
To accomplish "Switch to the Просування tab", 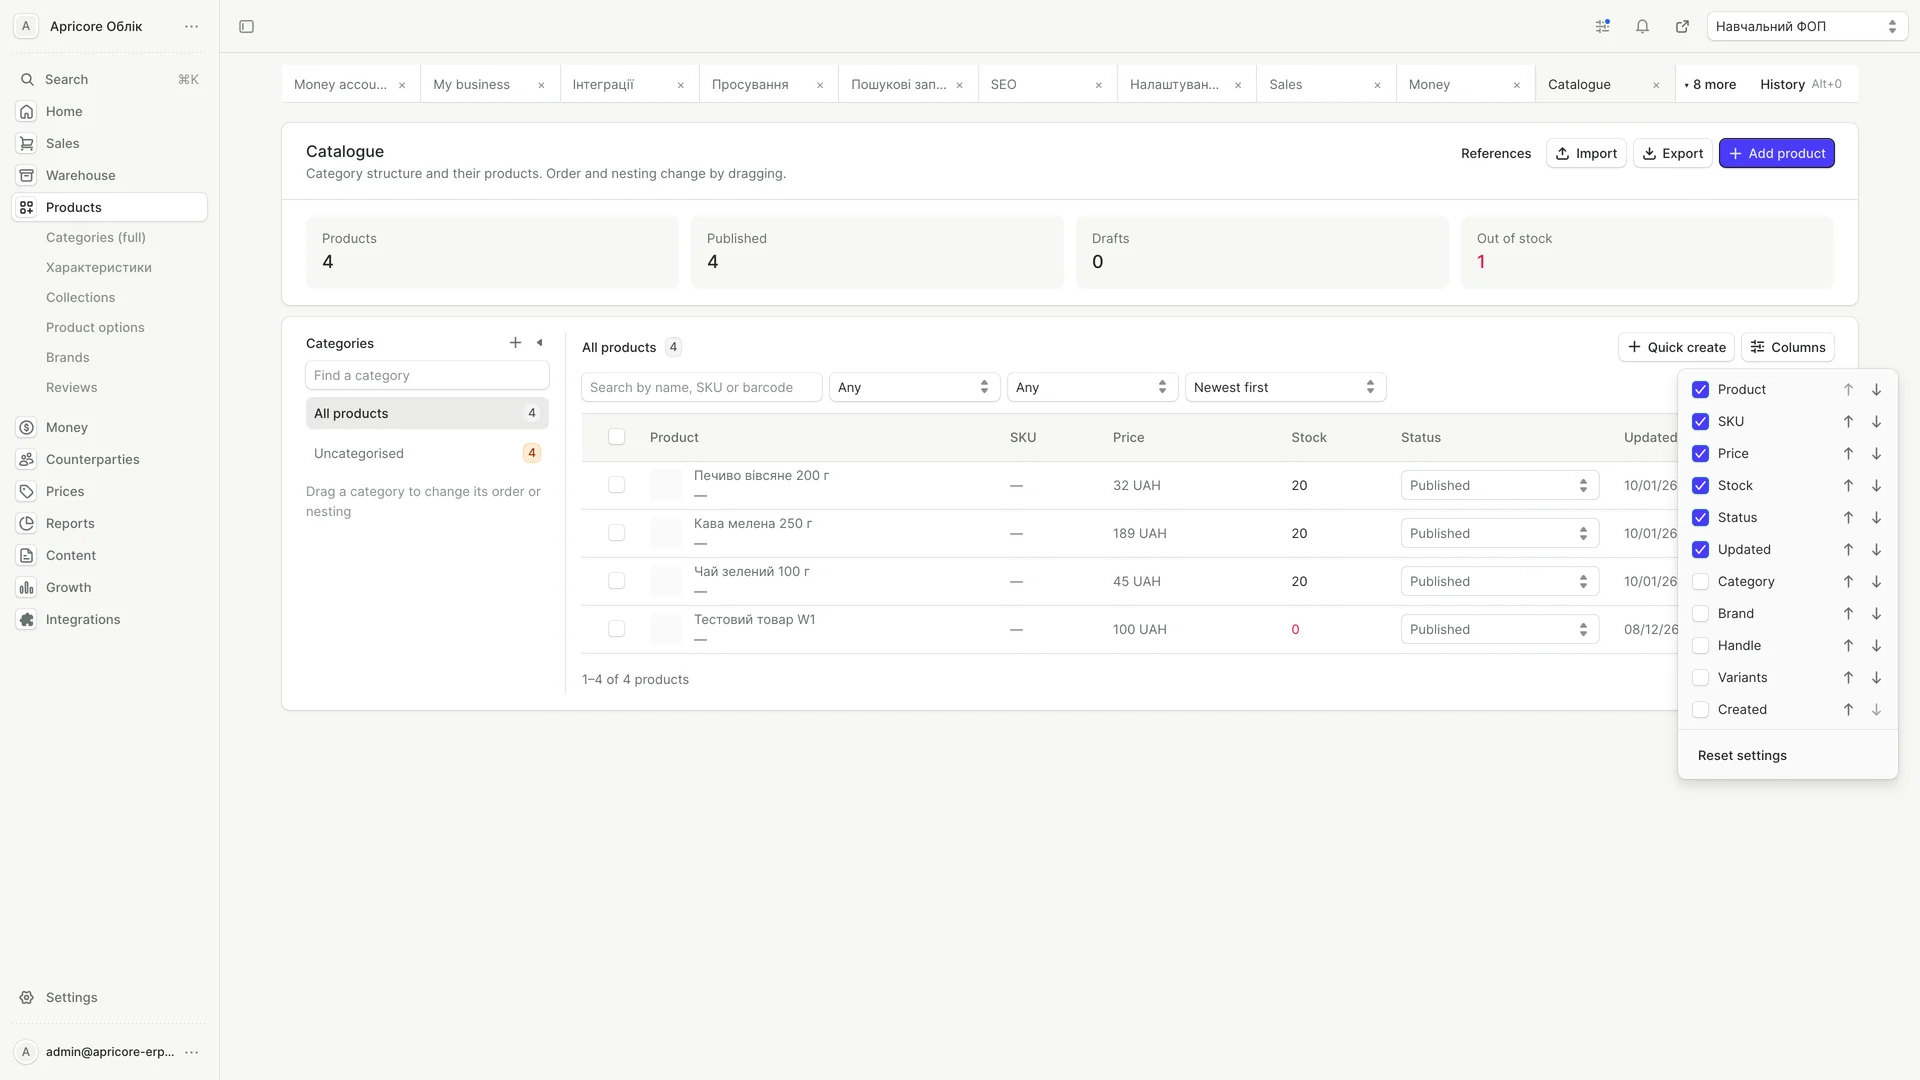I will 750,85.
